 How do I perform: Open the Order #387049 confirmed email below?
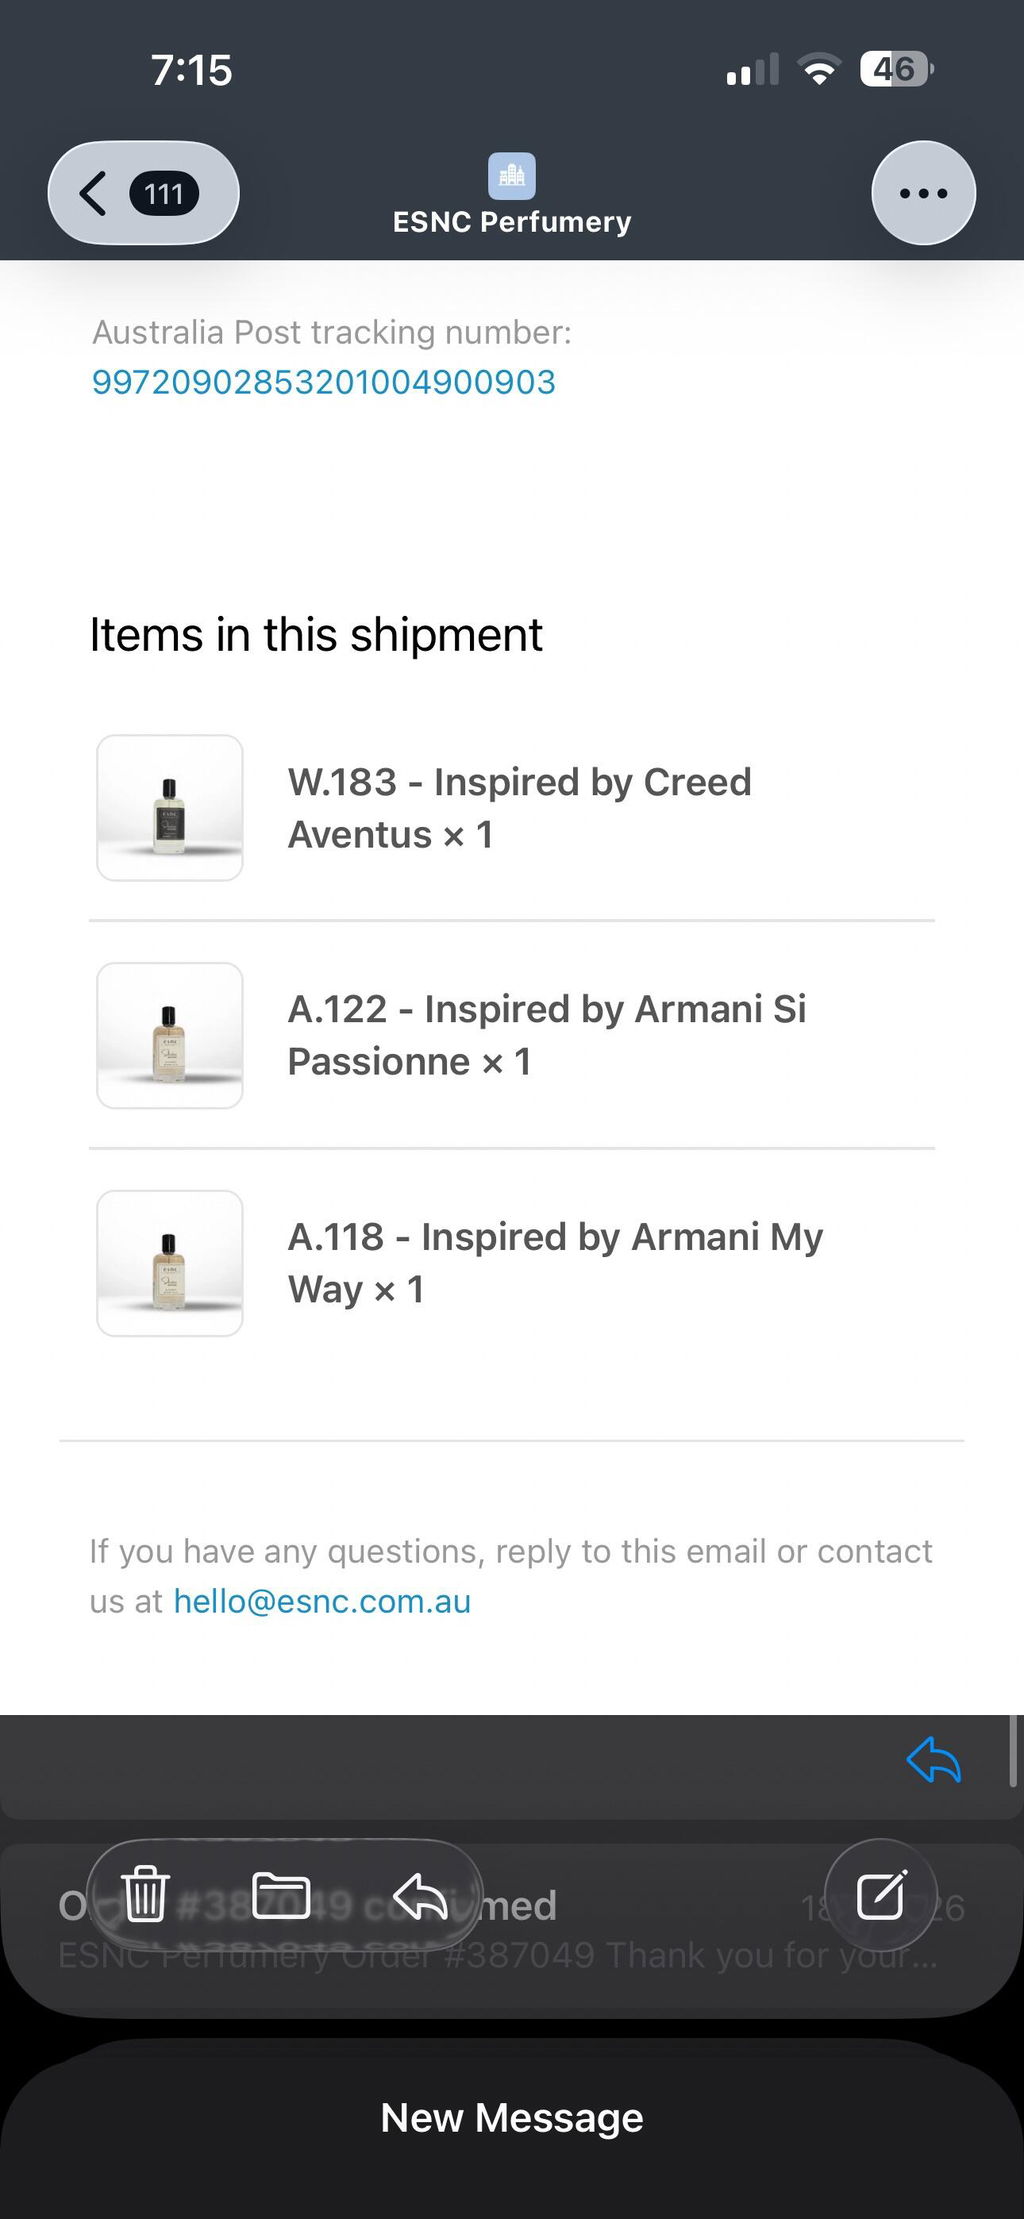512,1930
